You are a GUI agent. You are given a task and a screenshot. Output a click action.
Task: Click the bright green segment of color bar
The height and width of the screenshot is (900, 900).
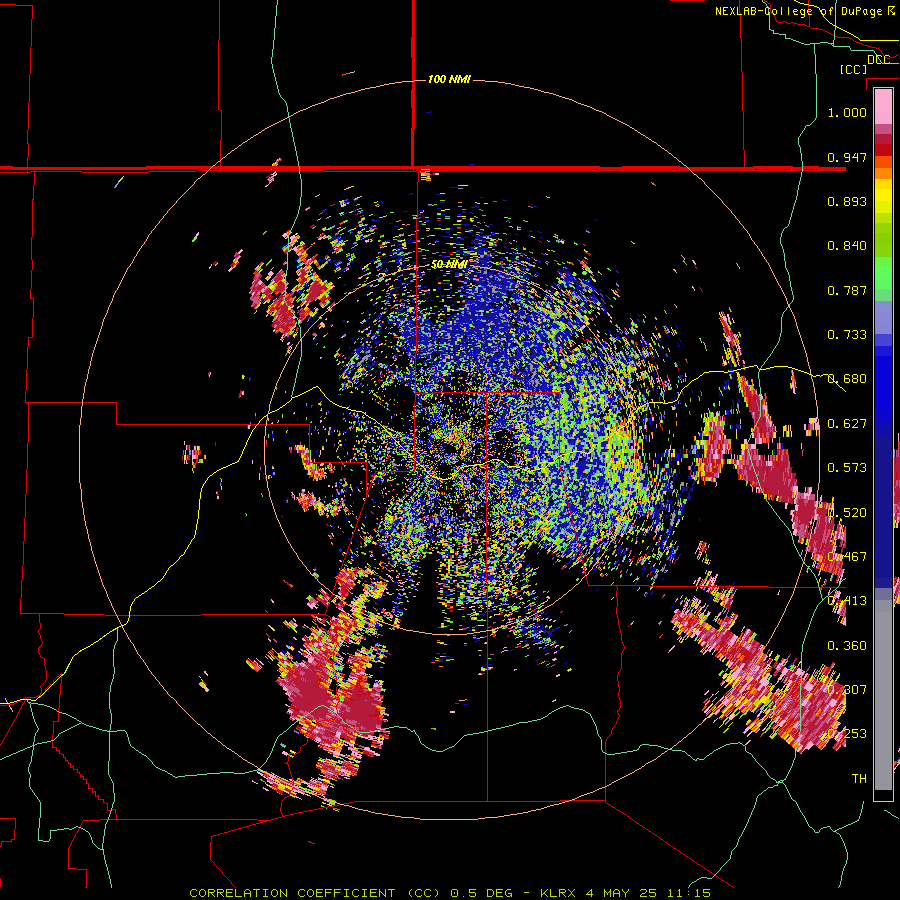pyautogui.click(x=883, y=273)
